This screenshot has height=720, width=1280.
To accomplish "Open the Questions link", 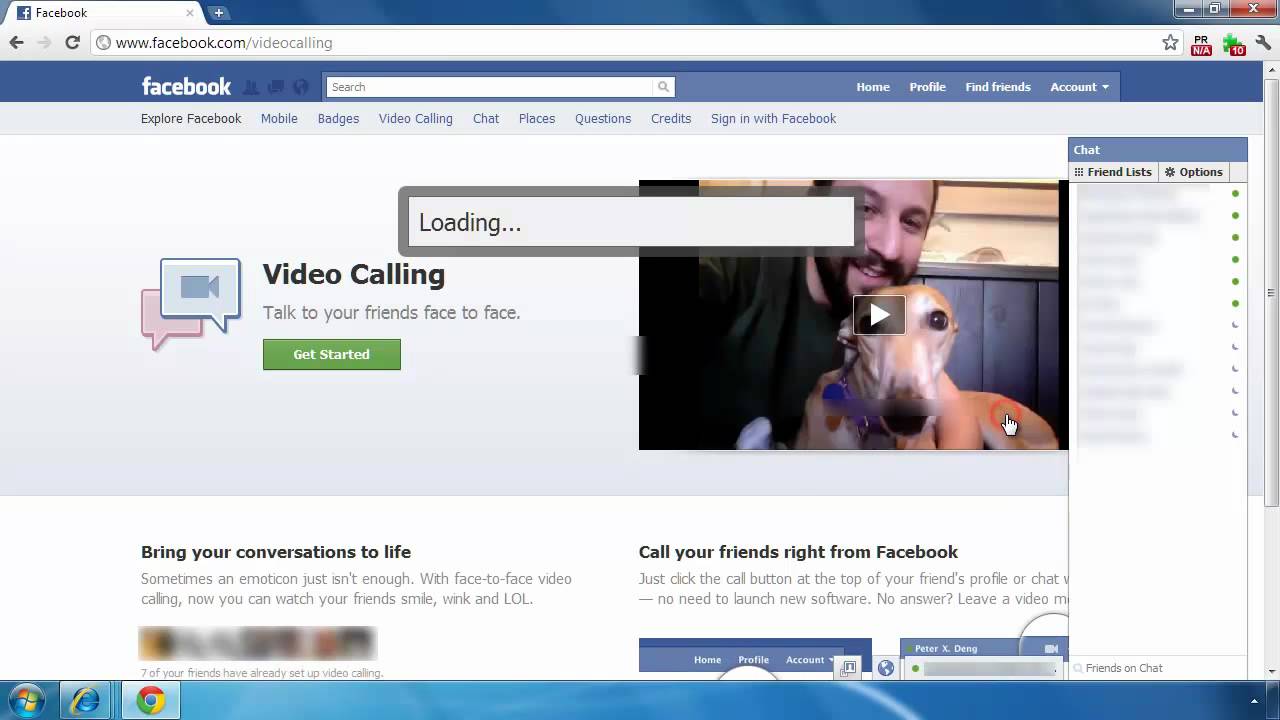I will 603,118.
